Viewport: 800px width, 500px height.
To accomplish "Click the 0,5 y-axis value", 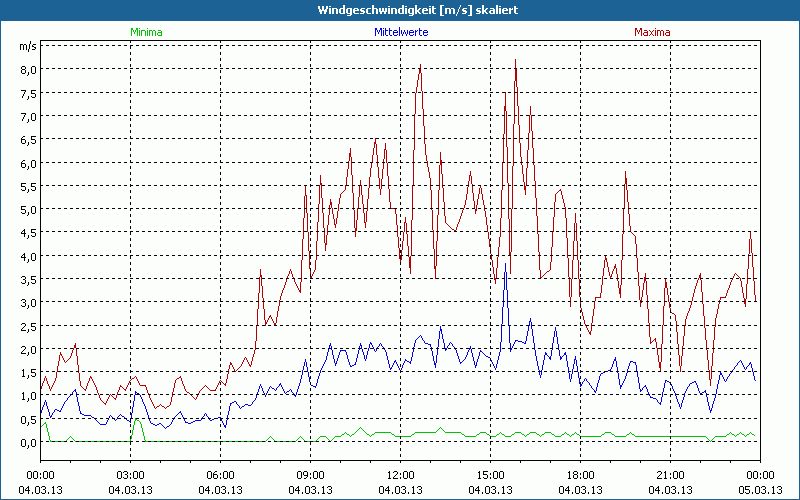I will tap(29, 420).
